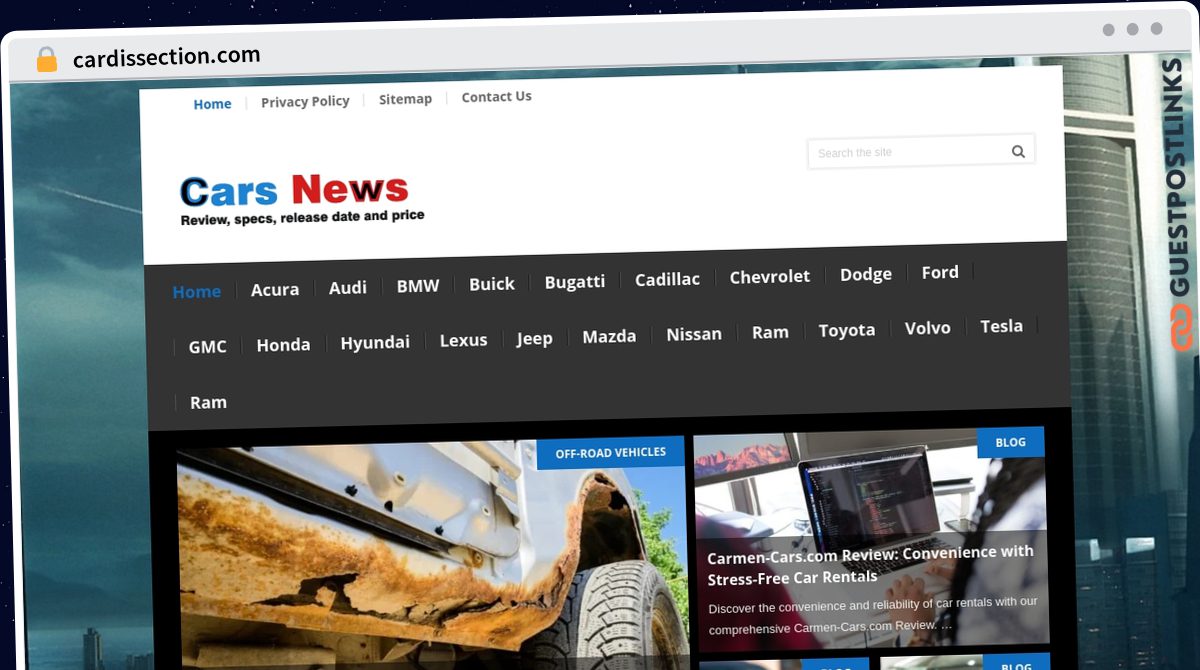This screenshot has width=1200, height=670.
Task: Select Home in the car brands menu
Action: tap(196, 291)
